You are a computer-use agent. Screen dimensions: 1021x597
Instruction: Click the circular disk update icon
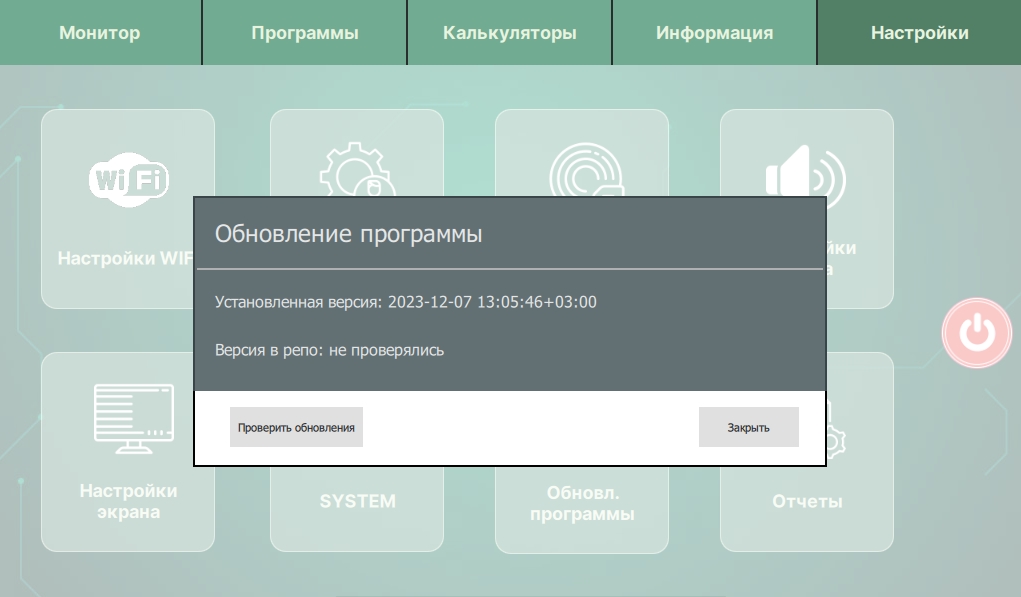[586, 170]
